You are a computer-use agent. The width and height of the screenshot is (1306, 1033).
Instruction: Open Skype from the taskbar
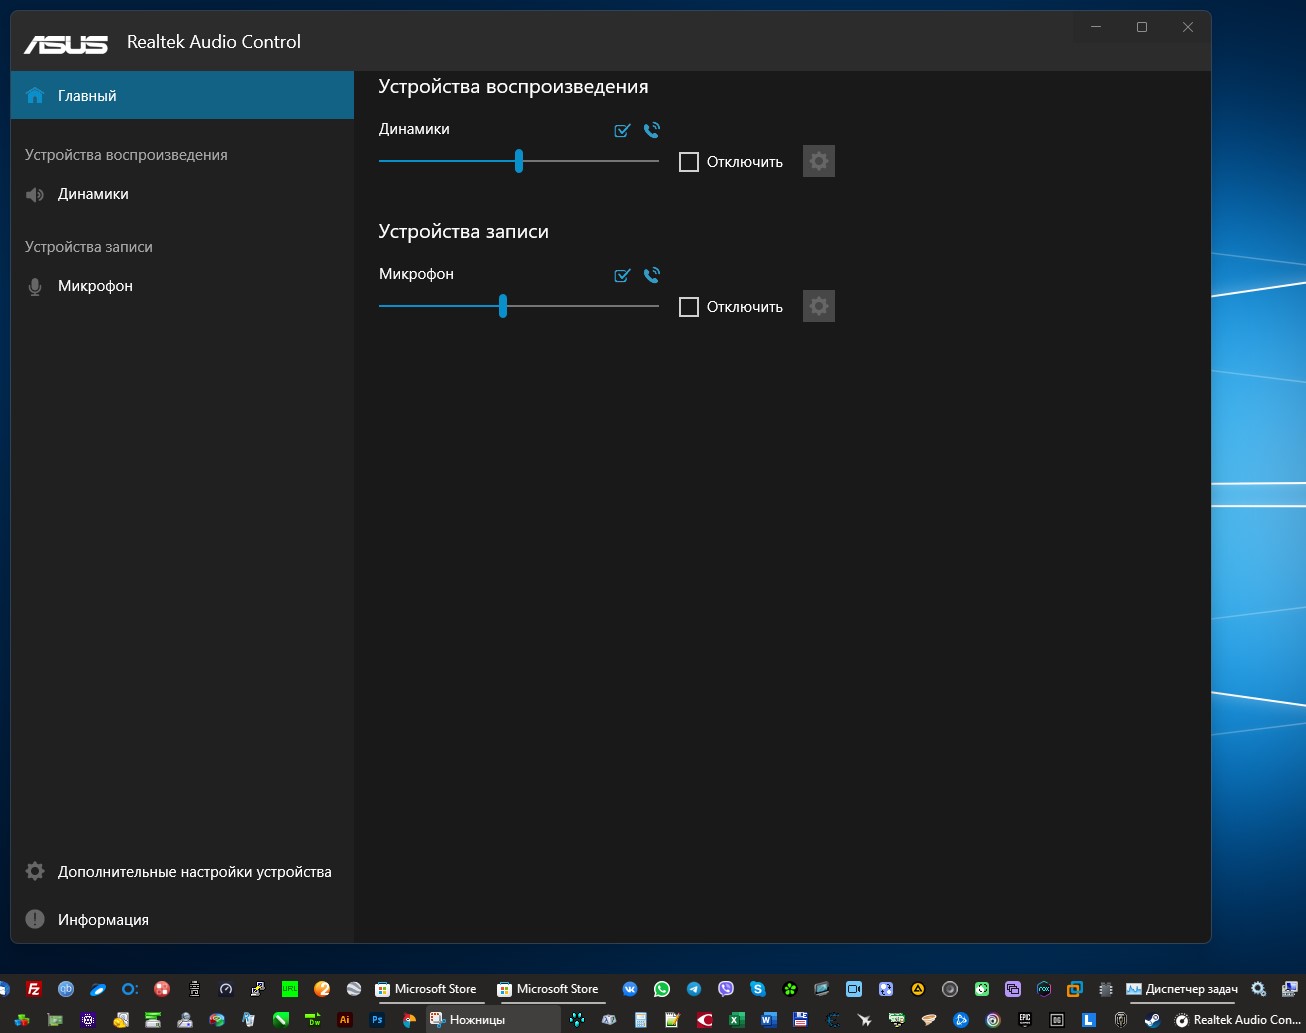click(758, 989)
